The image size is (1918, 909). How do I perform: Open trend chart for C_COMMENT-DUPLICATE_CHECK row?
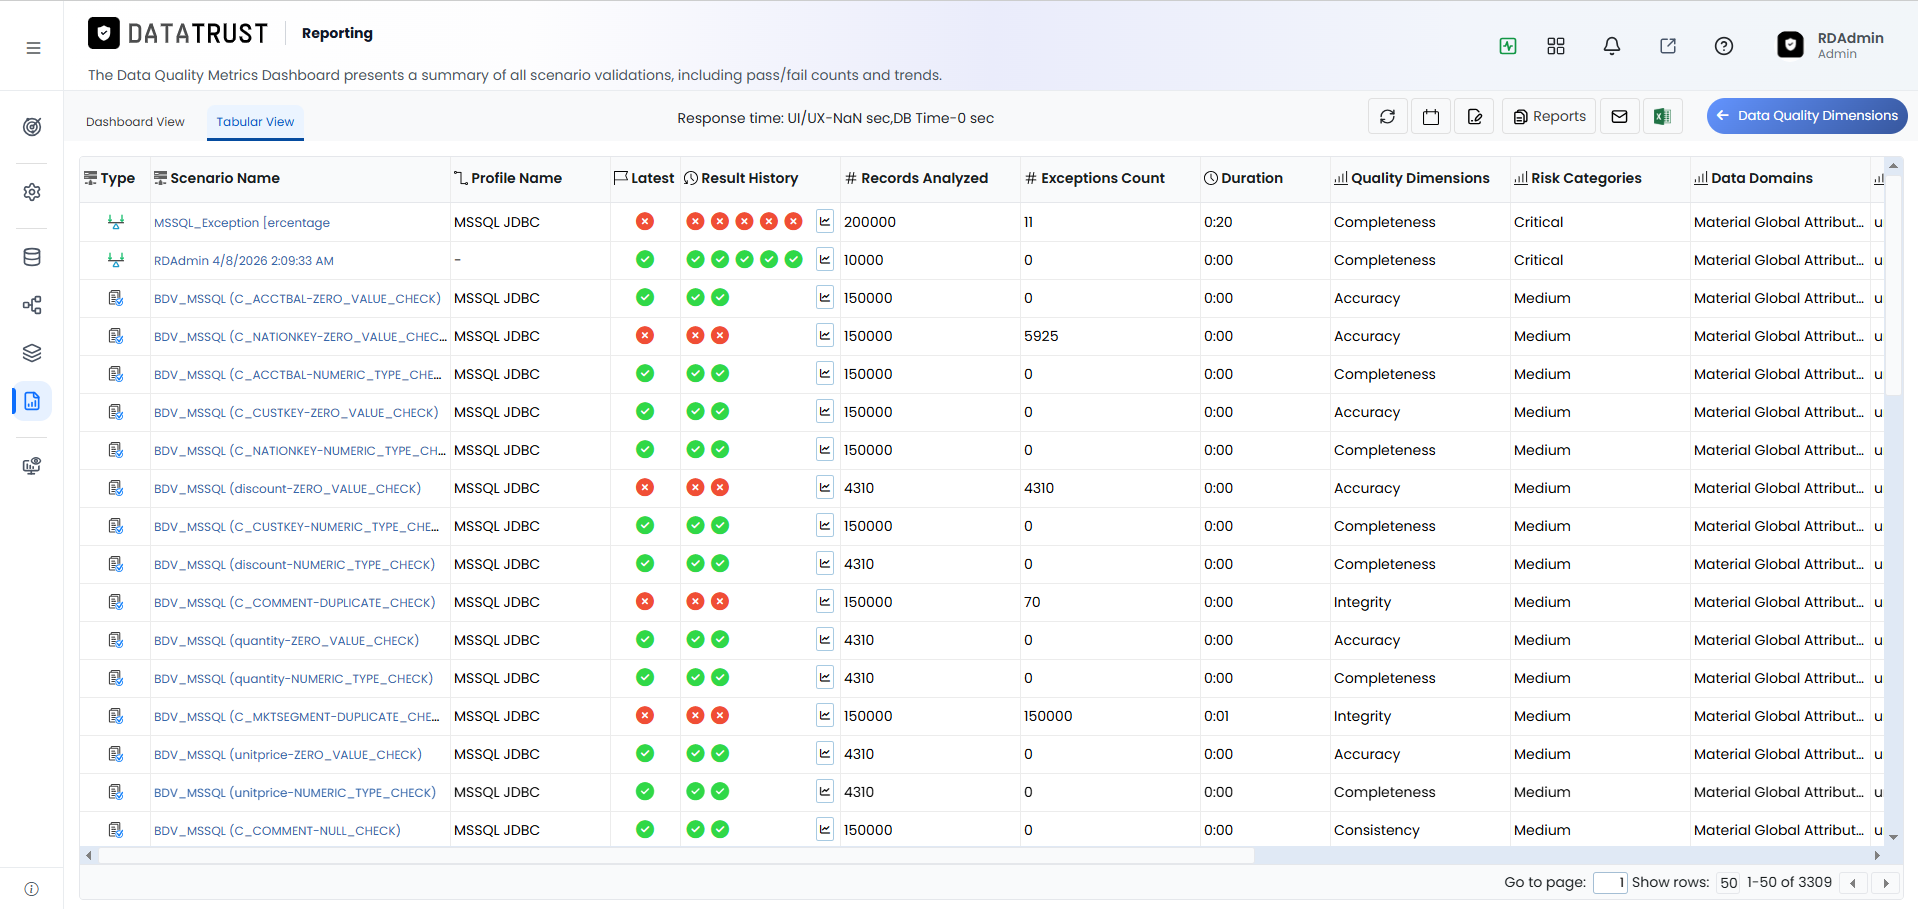(x=825, y=601)
